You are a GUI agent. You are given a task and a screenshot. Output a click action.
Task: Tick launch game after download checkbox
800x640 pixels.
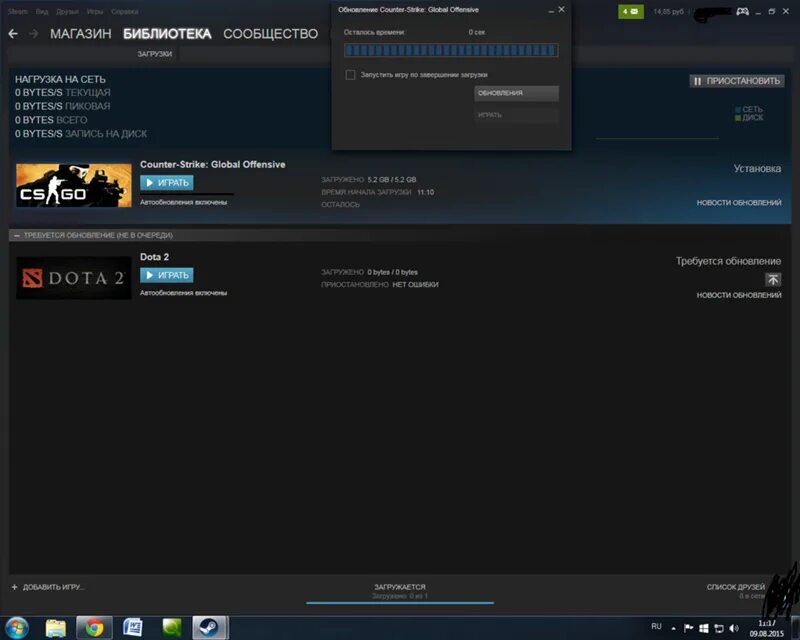click(351, 75)
